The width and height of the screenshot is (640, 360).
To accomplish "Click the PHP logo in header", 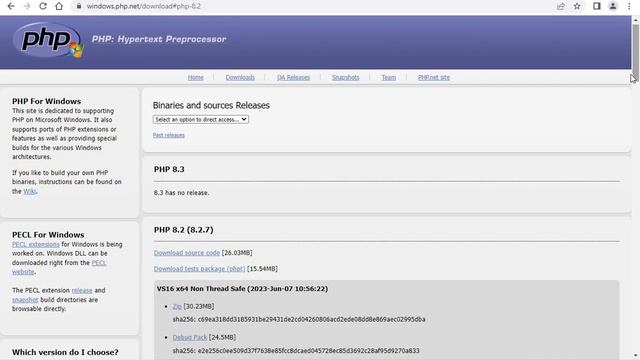I will tap(48, 40).
